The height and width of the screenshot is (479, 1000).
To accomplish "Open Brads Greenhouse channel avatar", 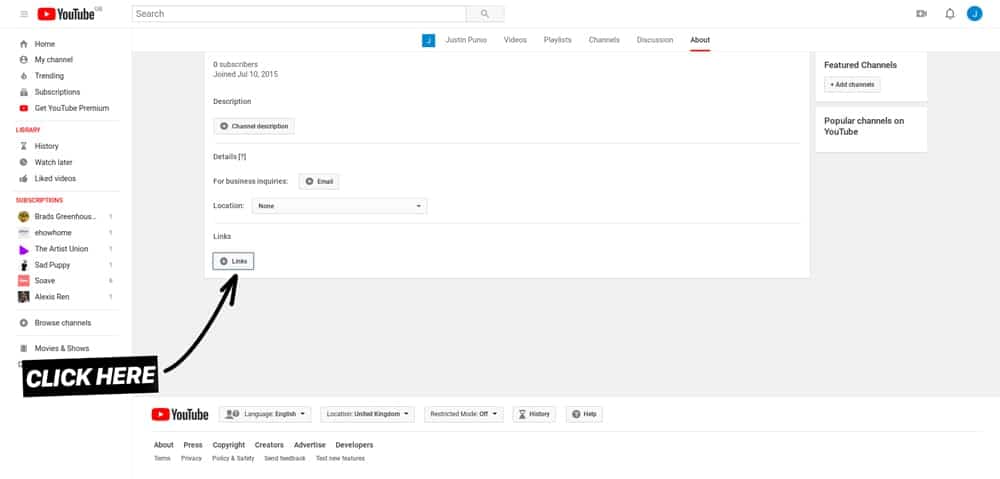I will pos(24,217).
